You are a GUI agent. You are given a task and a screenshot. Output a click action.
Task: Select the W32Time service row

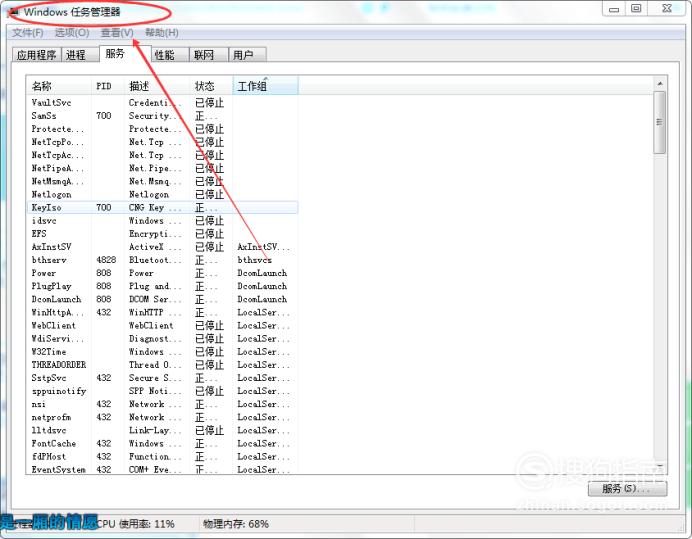point(162,352)
